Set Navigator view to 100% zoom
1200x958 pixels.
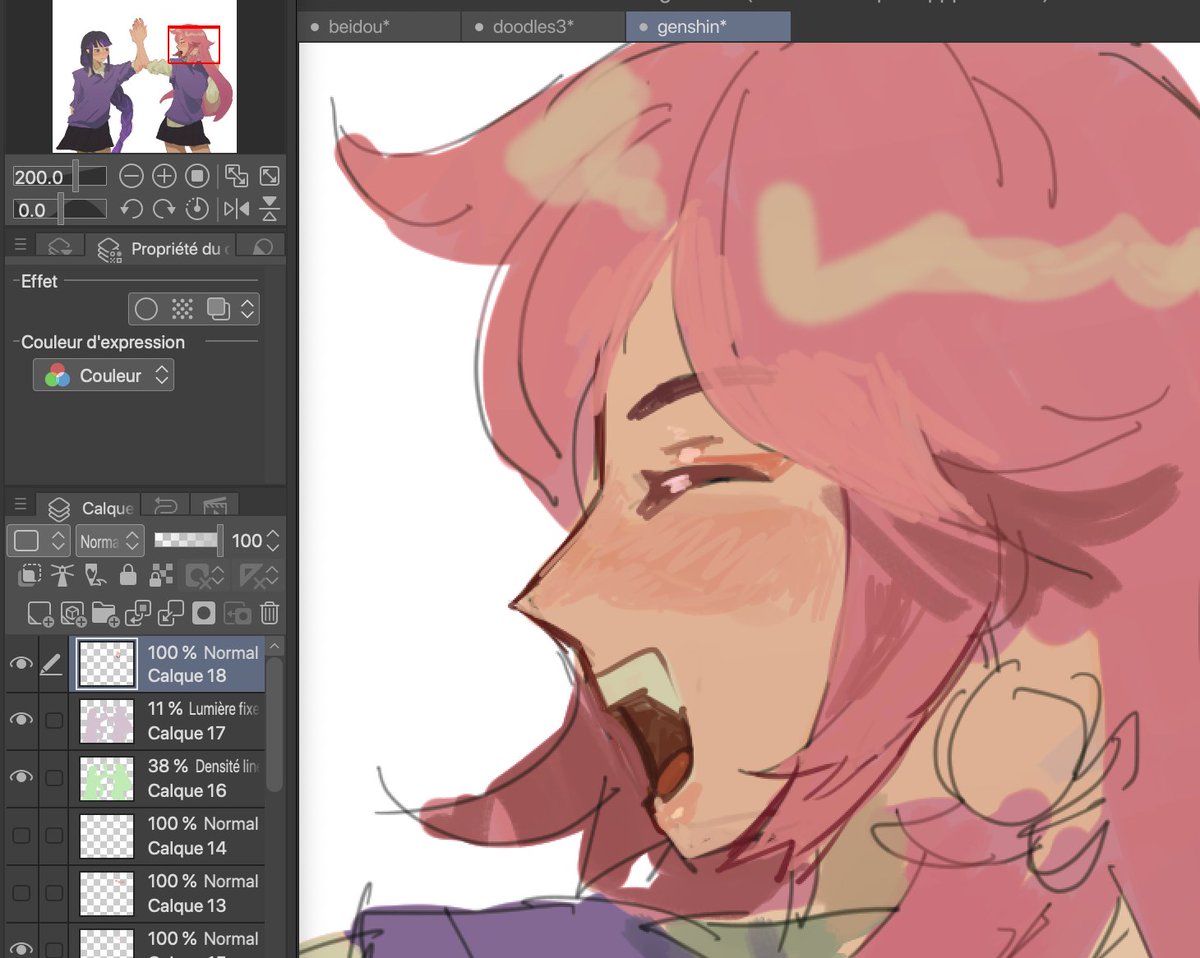(197, 177)
